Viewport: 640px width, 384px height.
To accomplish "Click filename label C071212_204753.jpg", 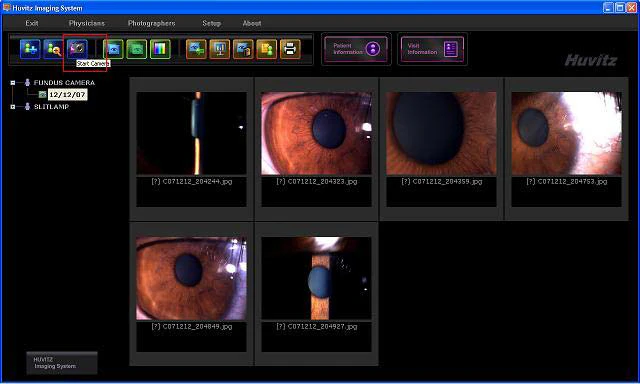I will [567, 182].
